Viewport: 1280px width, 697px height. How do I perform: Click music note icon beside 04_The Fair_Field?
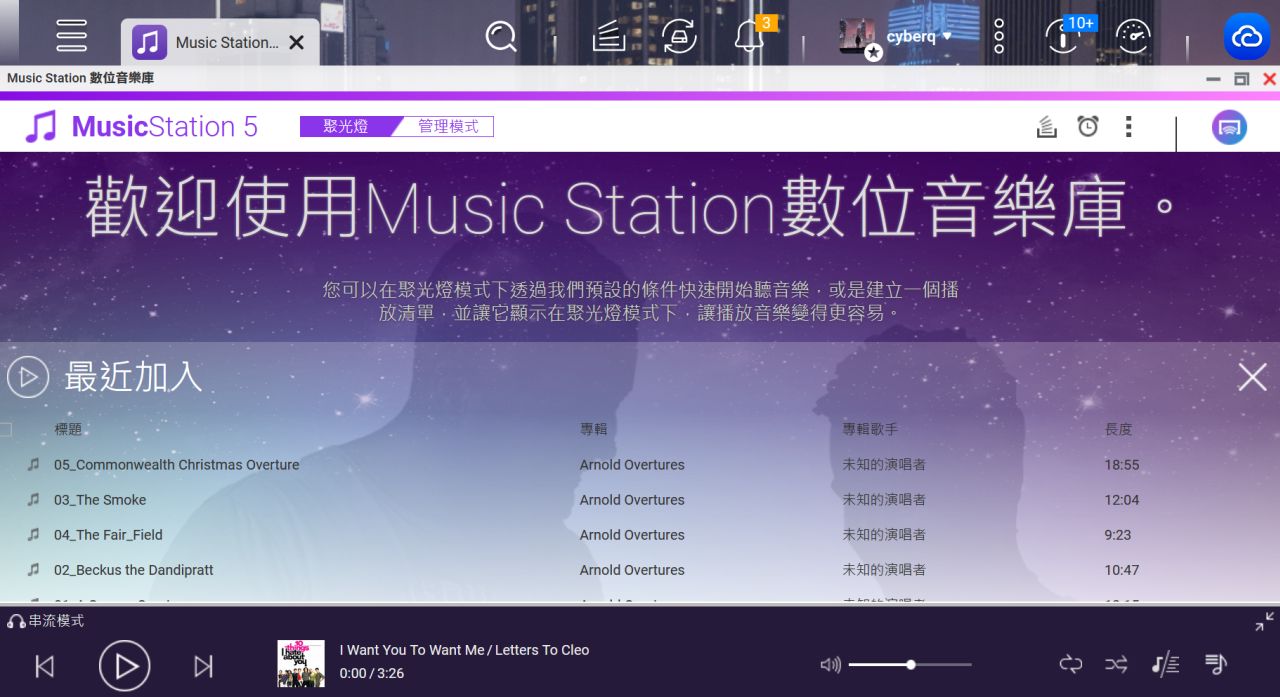pos(33,535)
